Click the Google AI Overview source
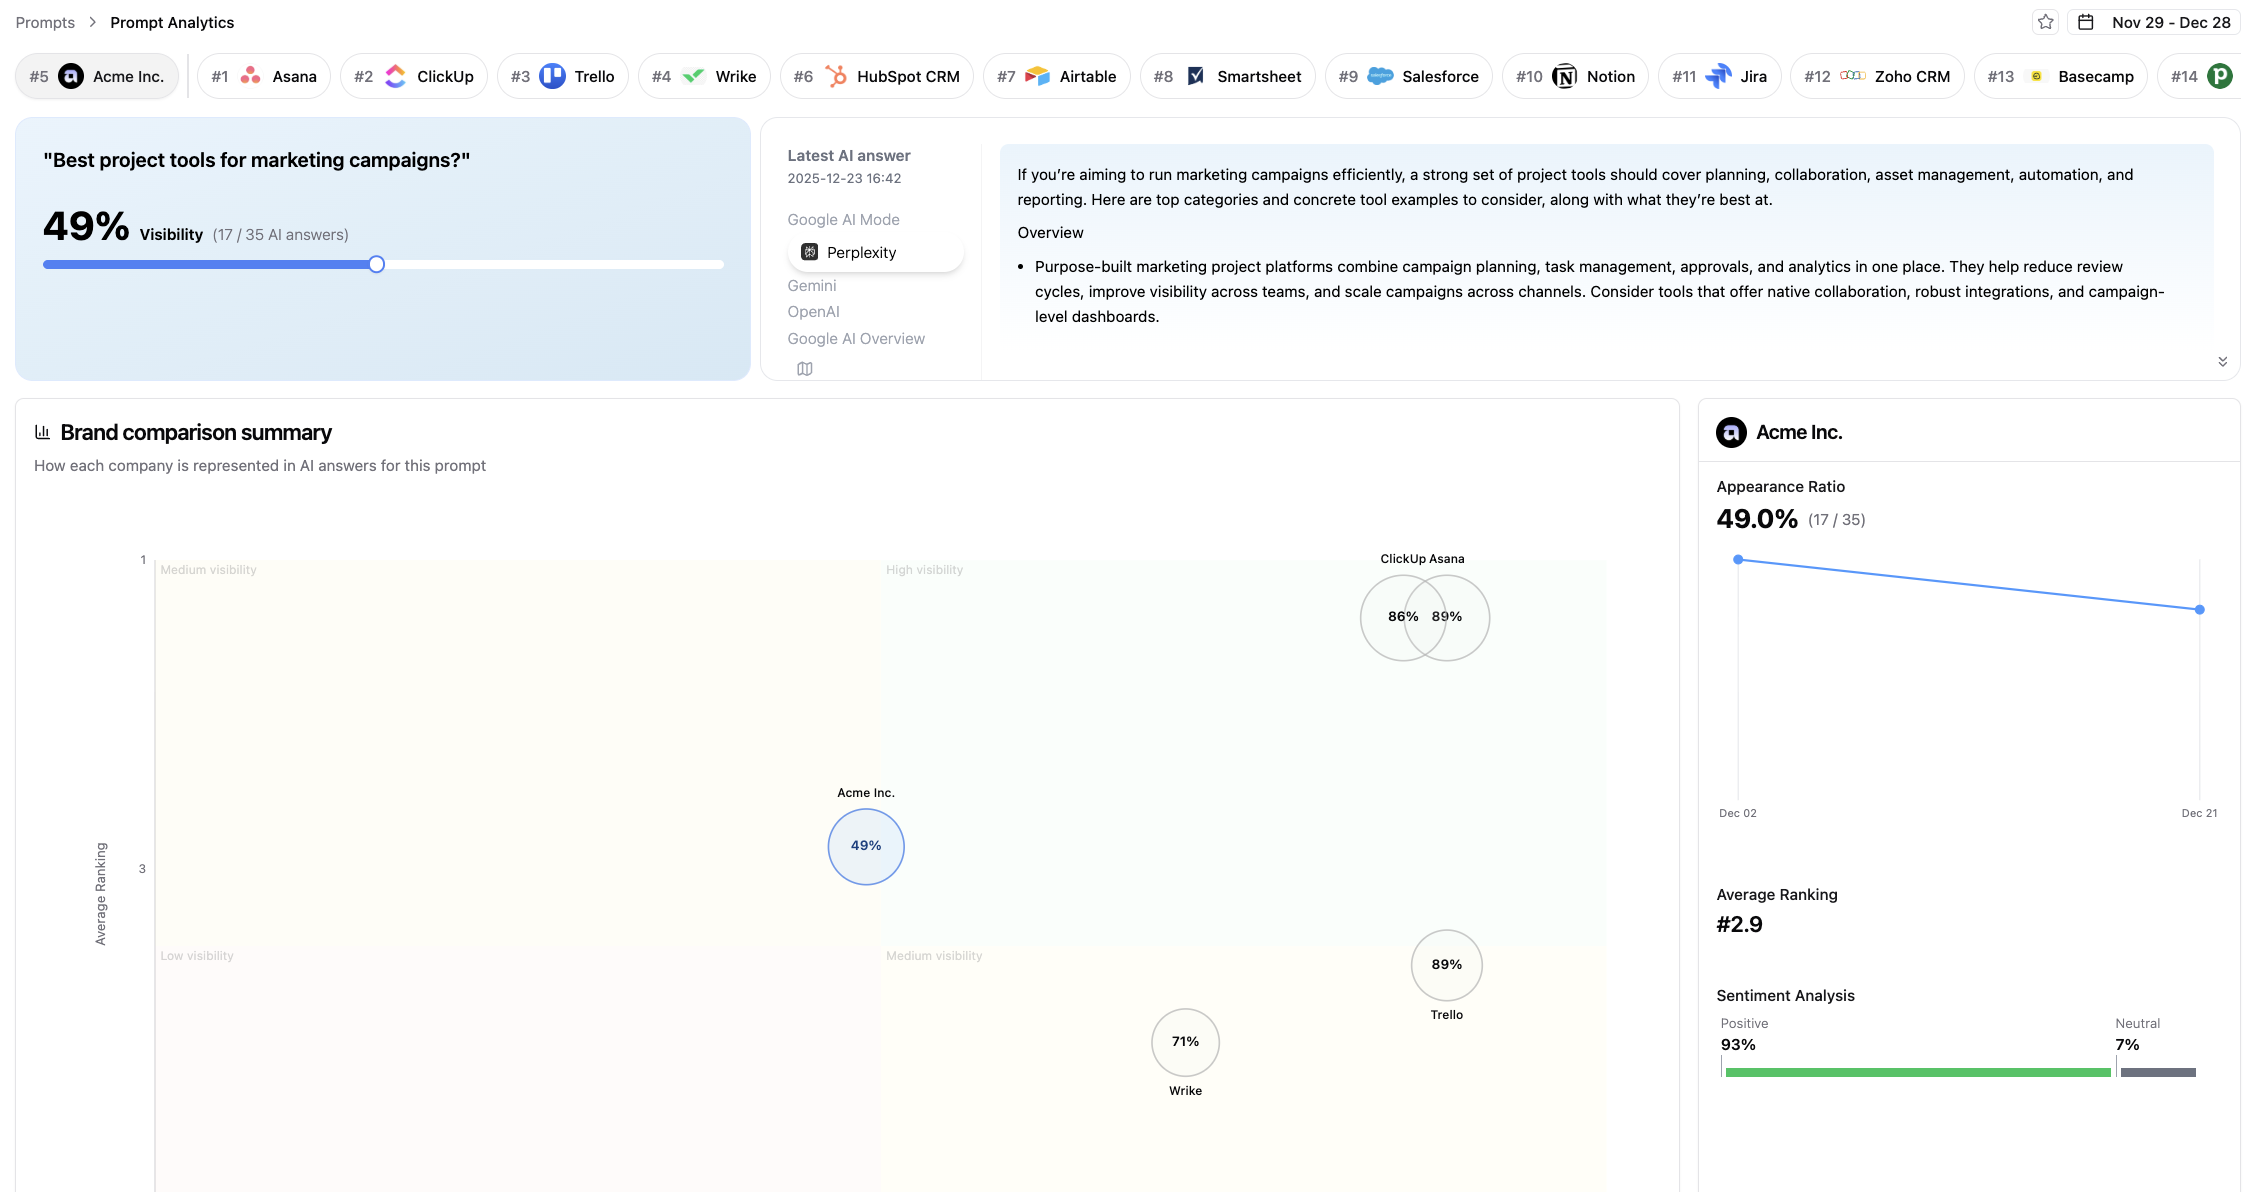Screen dimensions: 2265x1192 pos(855,339)
